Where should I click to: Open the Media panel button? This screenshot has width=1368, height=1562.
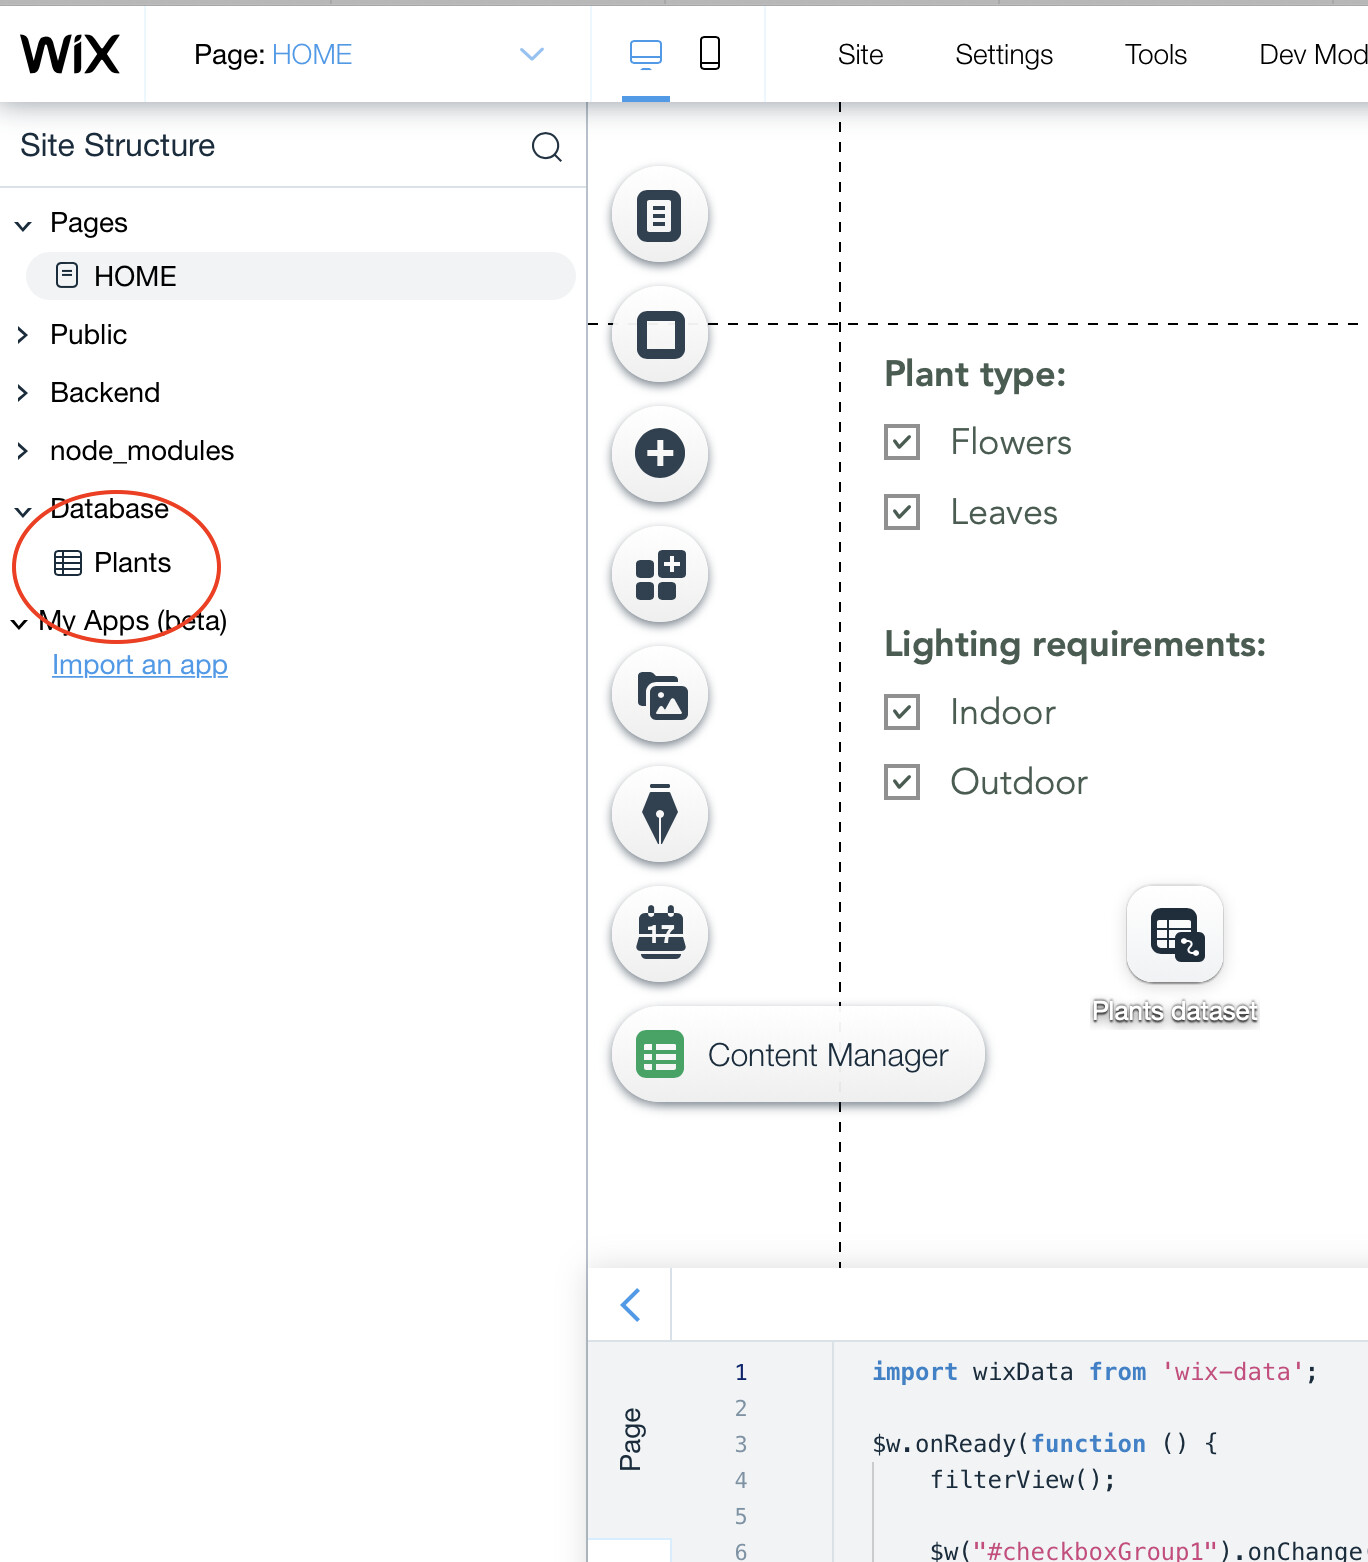(660, 695)
